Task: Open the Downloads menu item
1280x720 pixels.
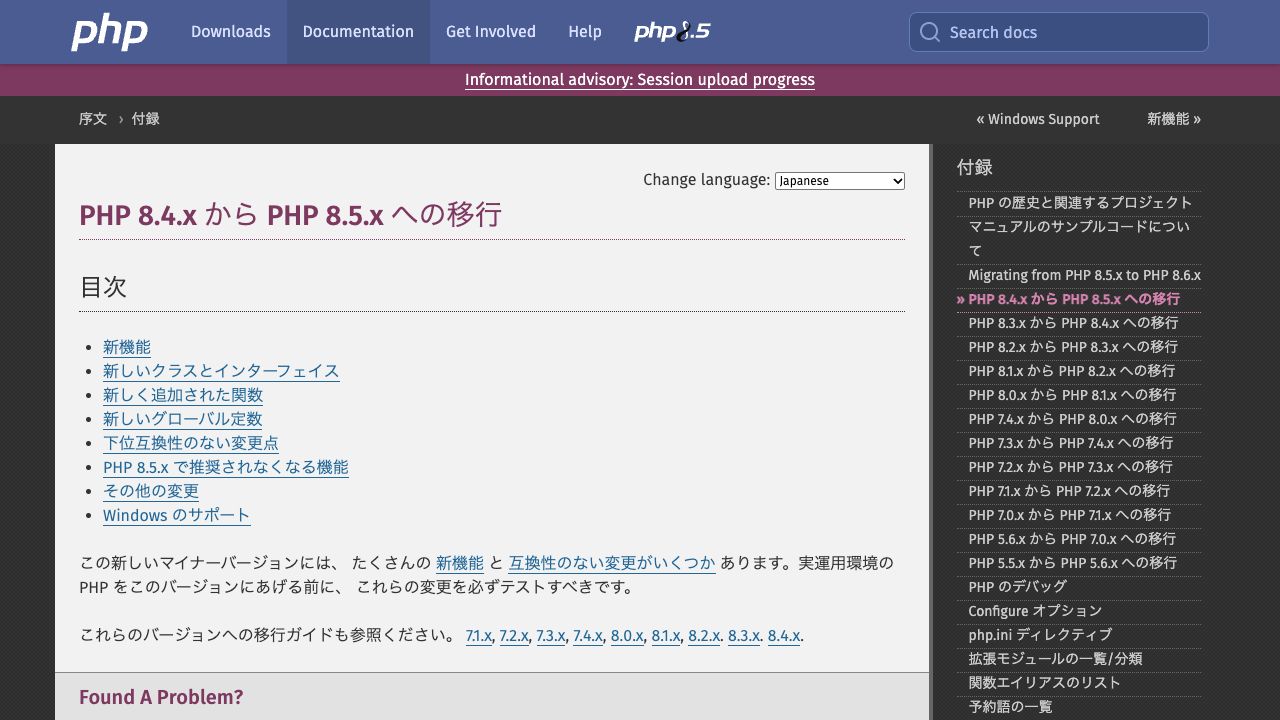Action: coord(230,32)
